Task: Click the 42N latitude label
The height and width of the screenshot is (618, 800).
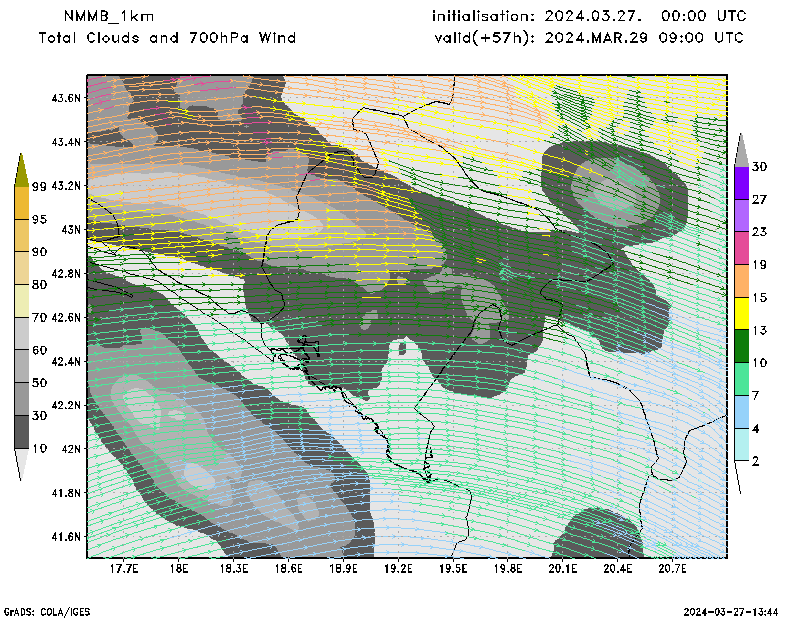Action: (x=71, y=449)
